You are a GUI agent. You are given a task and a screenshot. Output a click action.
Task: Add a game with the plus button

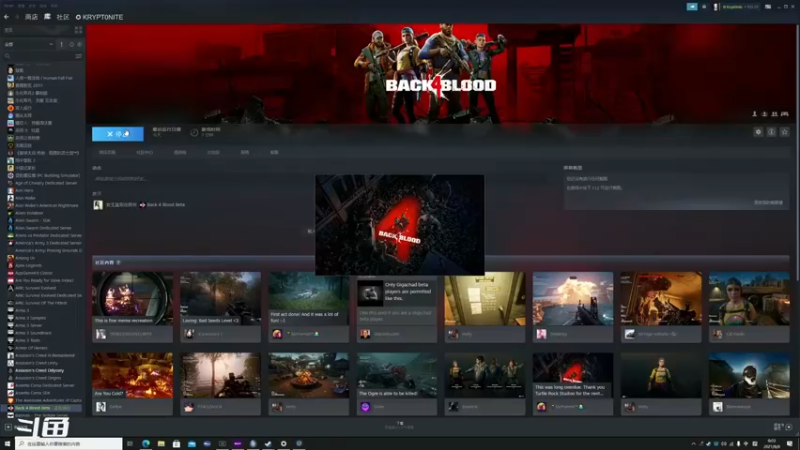(8, 427)
